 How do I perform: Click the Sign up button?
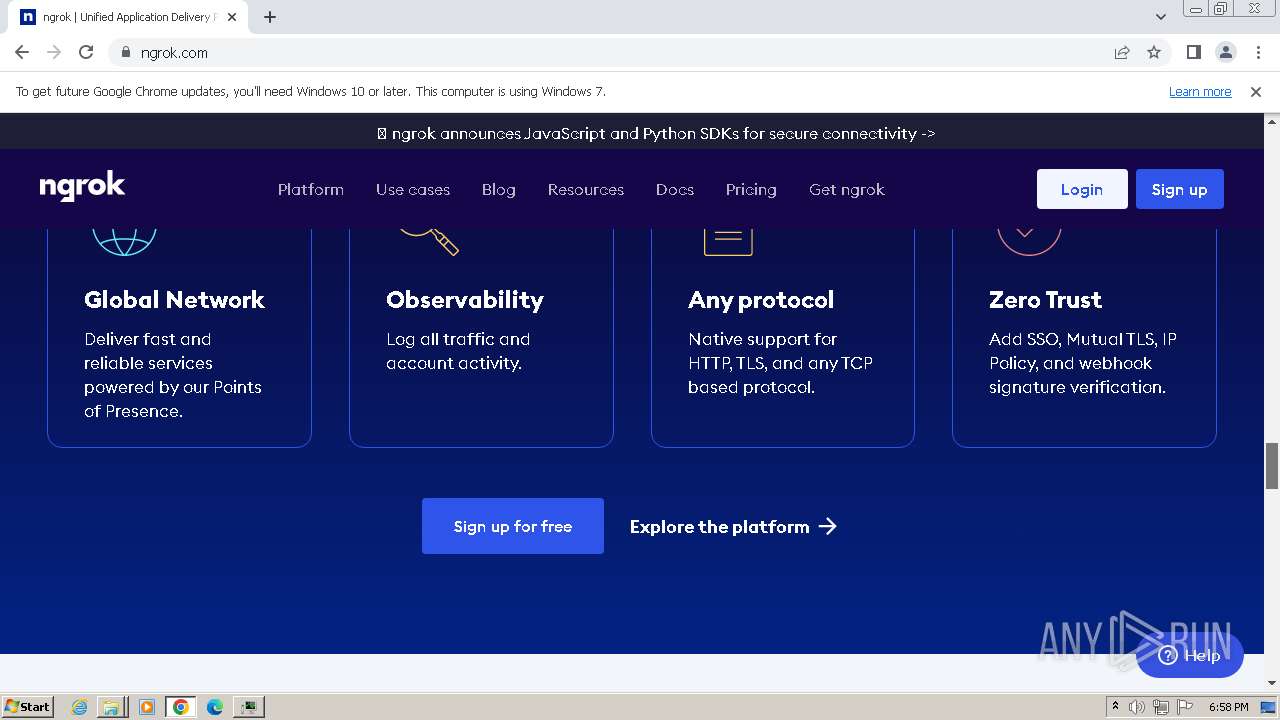(1180, 189)
